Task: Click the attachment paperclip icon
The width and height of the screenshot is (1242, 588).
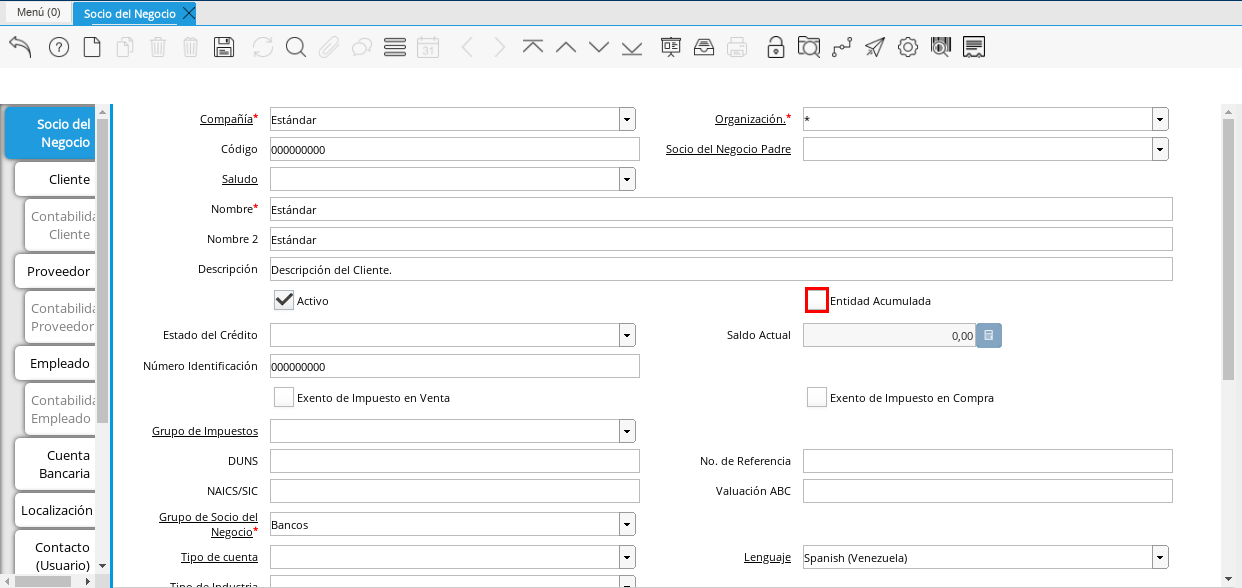Action: [329, 47]
